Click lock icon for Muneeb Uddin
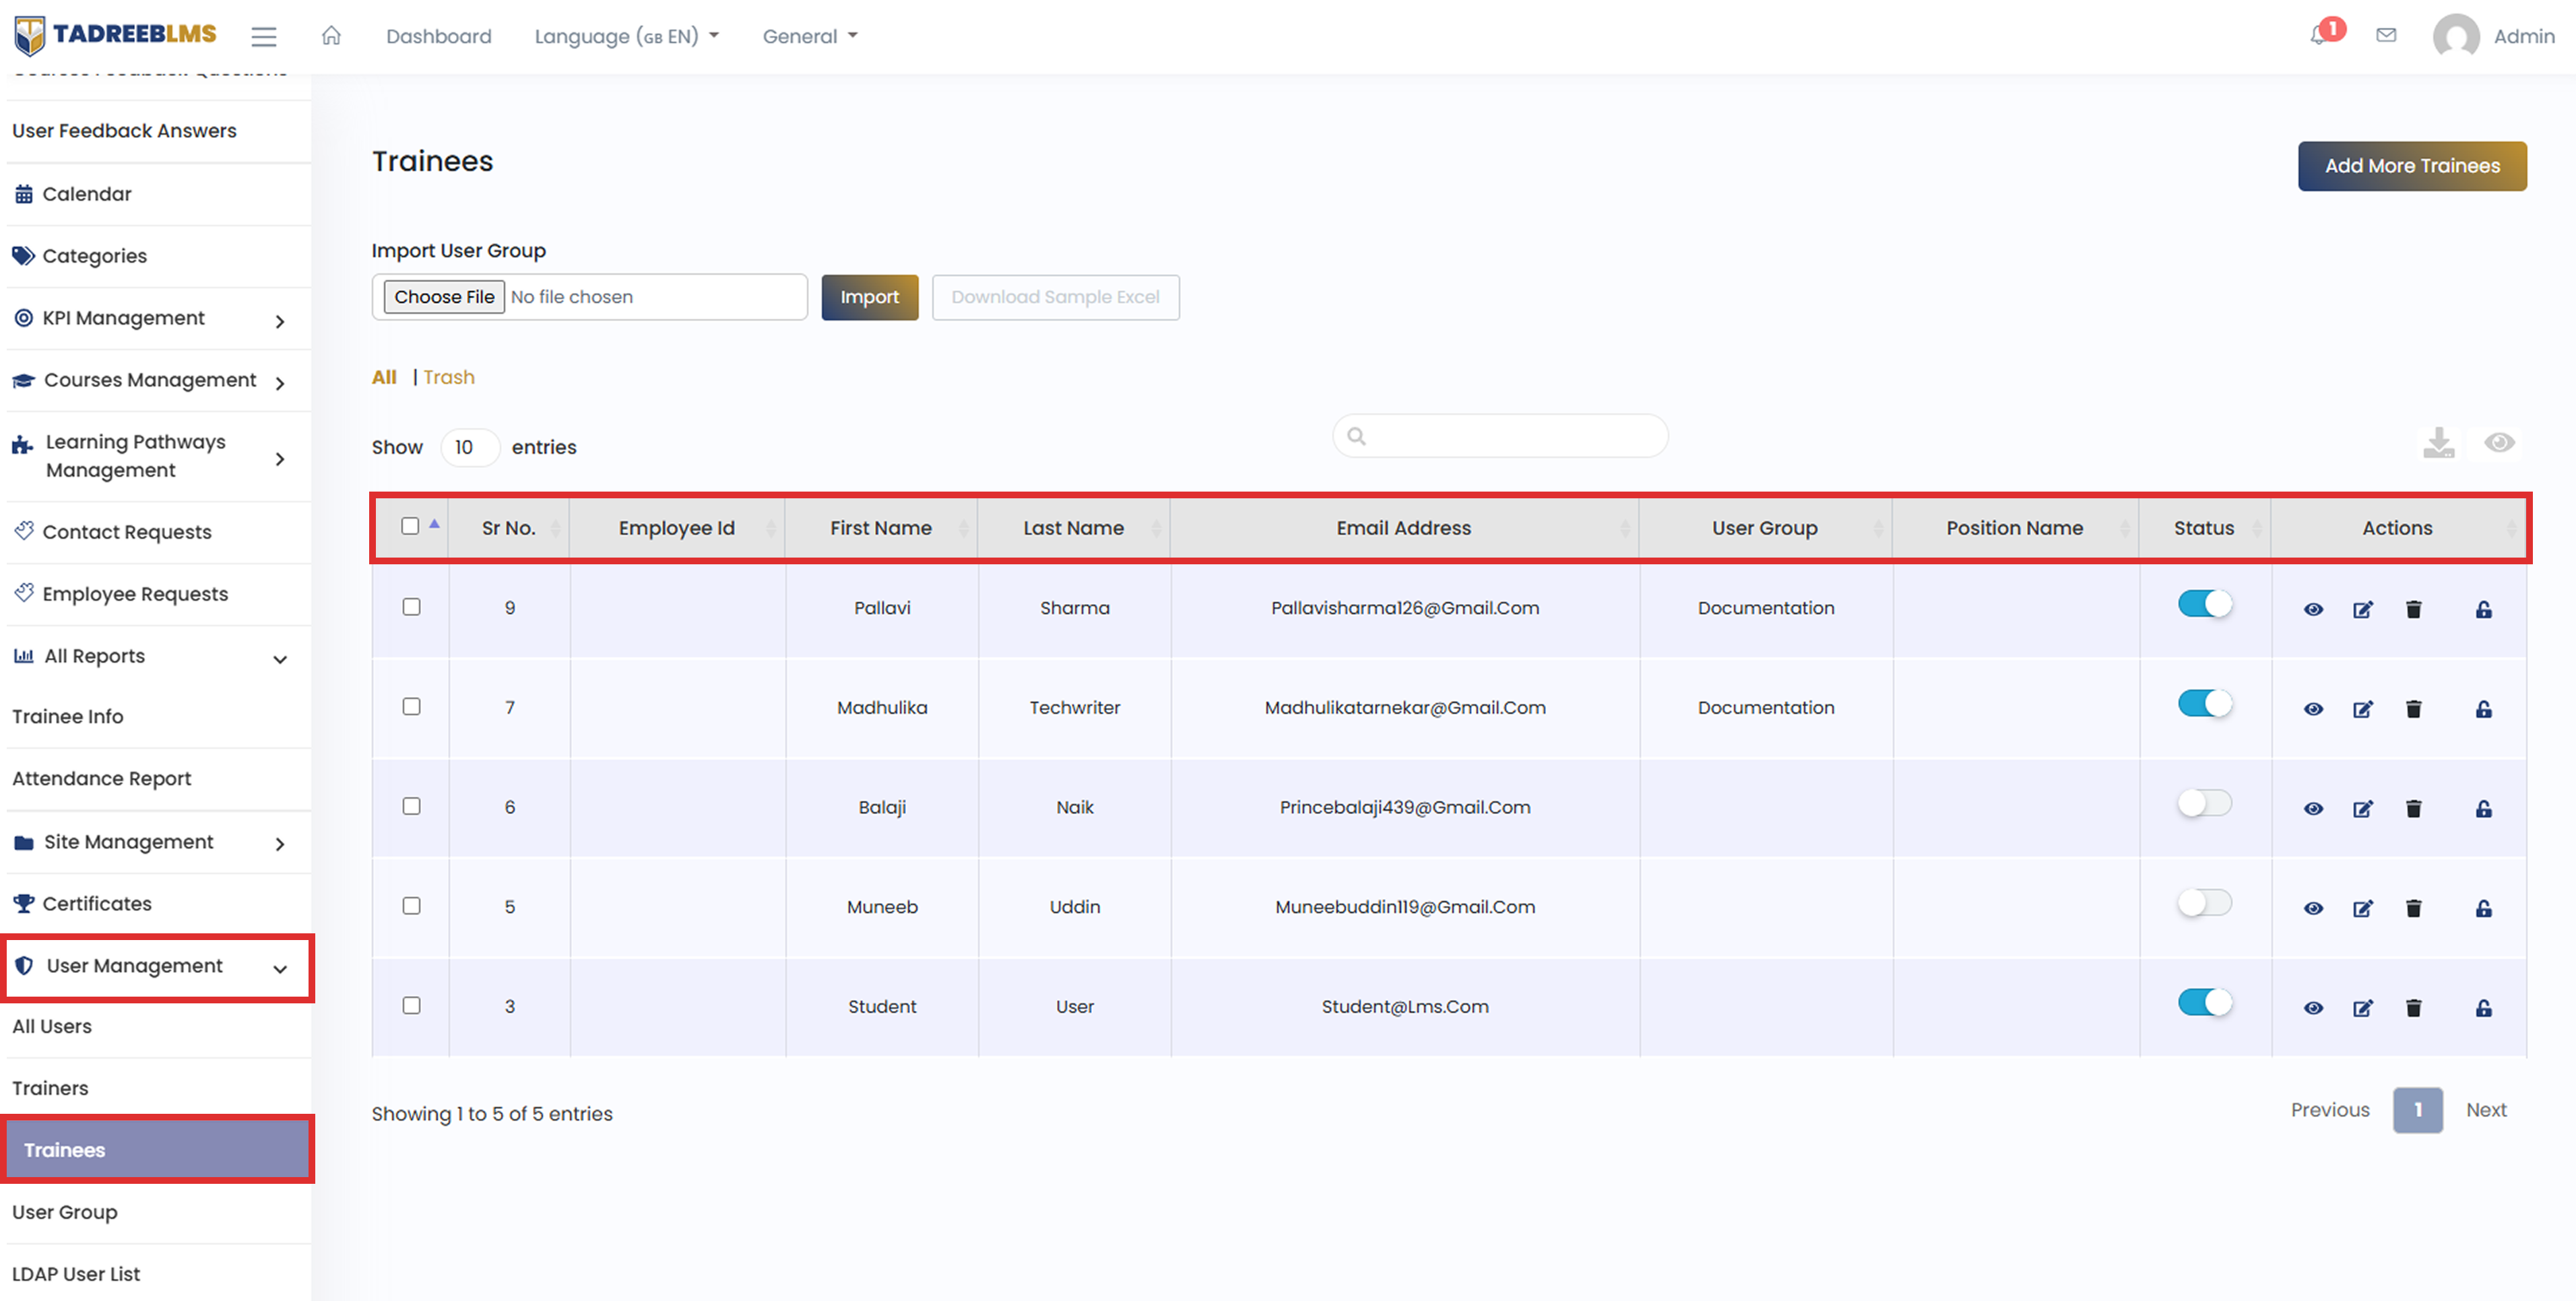This screenshot has width=2576, height=1301. click(2483, 908)
